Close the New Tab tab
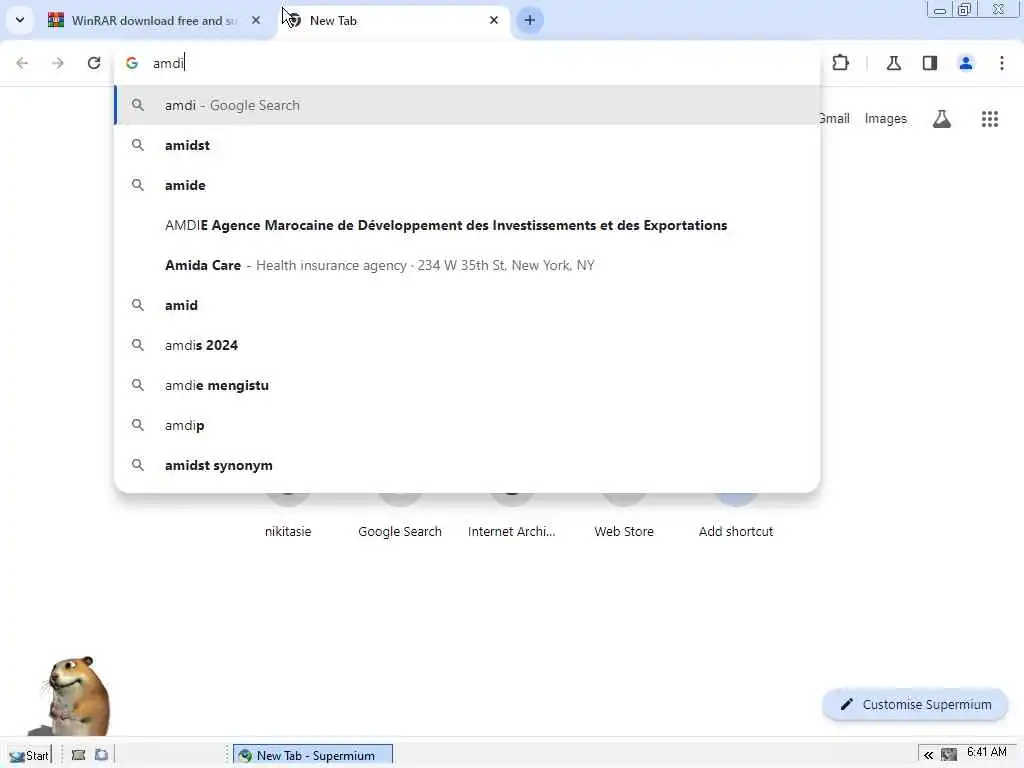1024x768 pixels. 494,20
